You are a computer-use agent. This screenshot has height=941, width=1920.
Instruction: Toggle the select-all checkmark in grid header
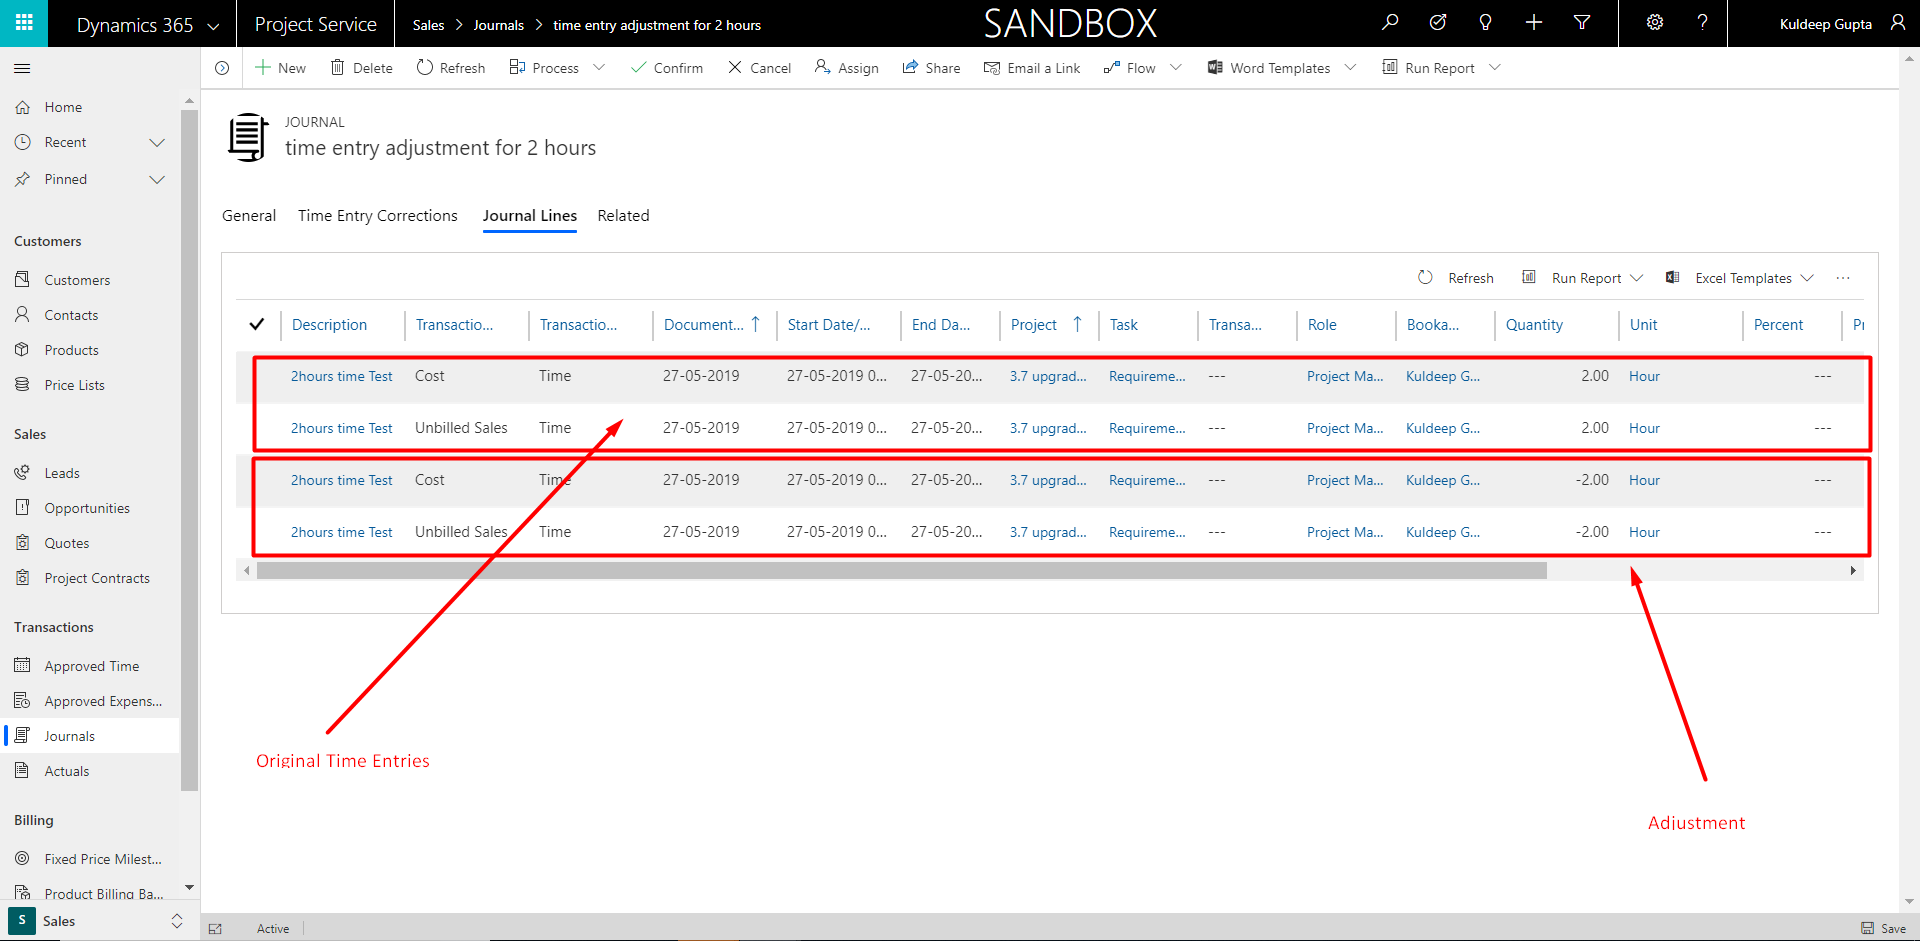(x=257, y=324)
